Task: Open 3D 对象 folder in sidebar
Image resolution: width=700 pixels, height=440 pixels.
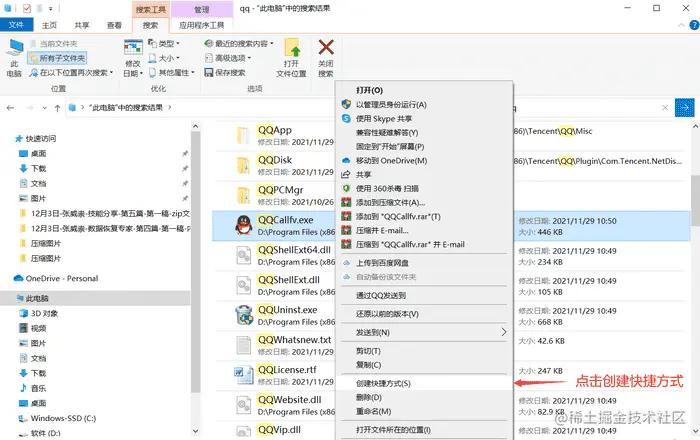Action: pos(39,313)
